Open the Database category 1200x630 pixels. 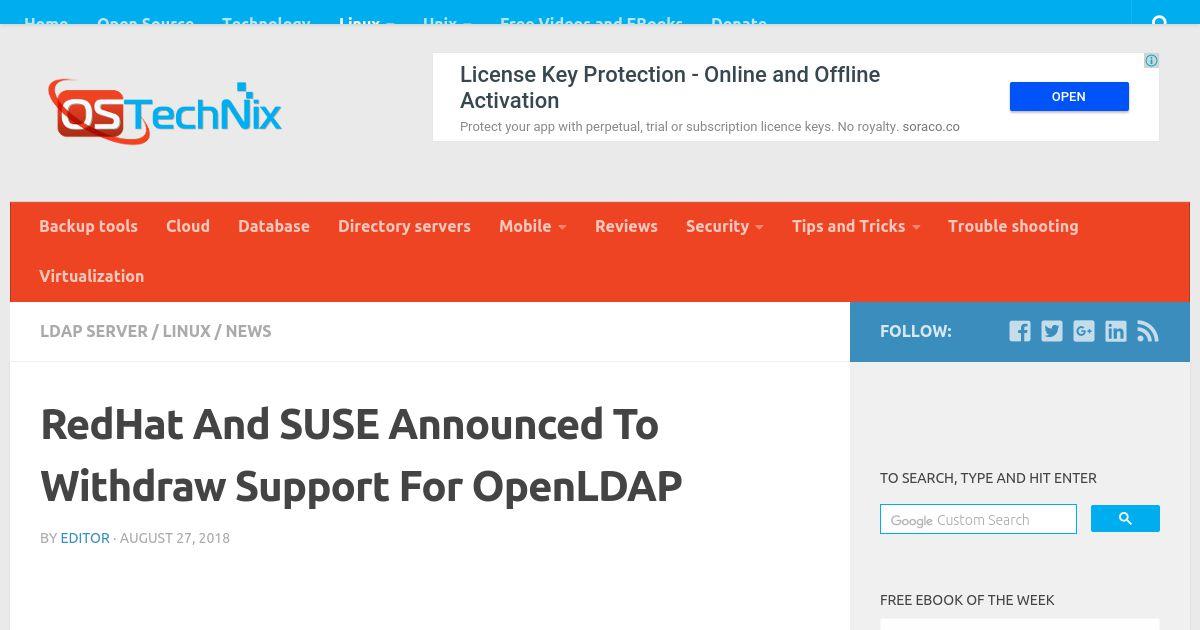pos(274,226)
